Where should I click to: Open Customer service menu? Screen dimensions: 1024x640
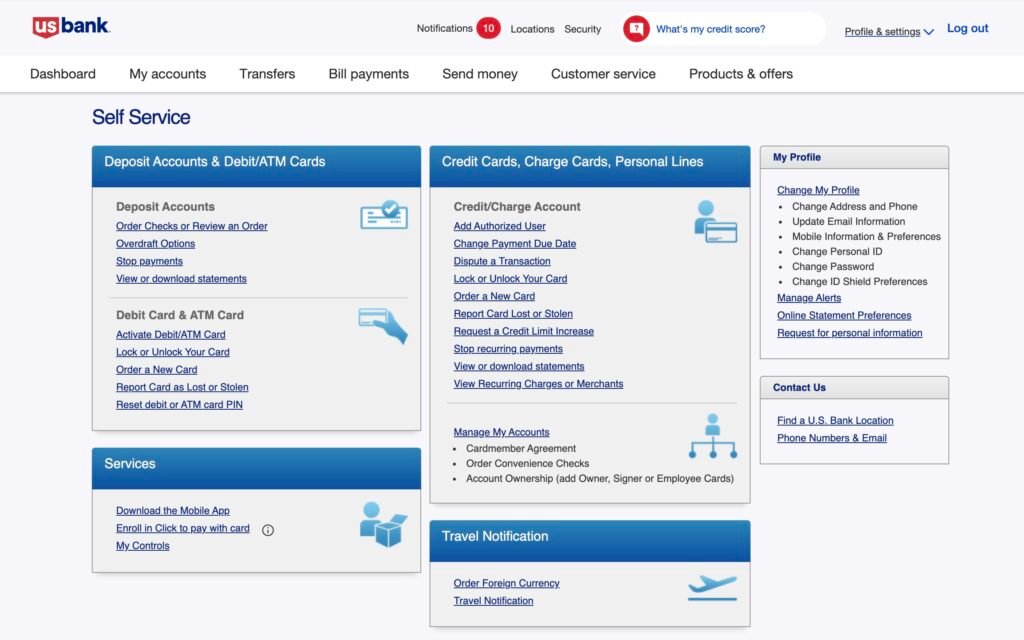coord(603,74)
